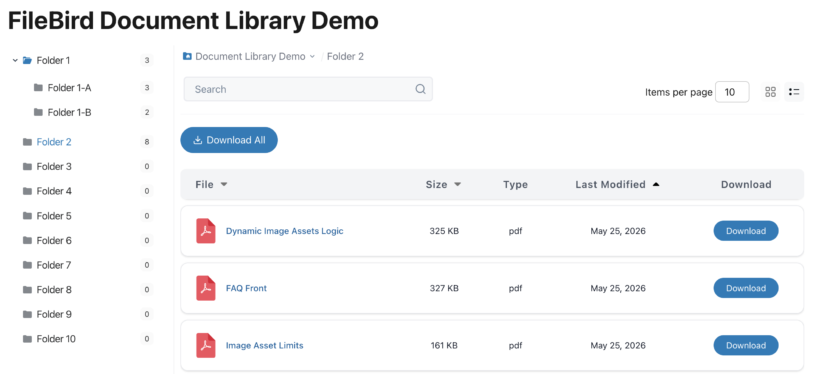
Task: Download the Image Asset Limits file
Action: coord(746,345)
